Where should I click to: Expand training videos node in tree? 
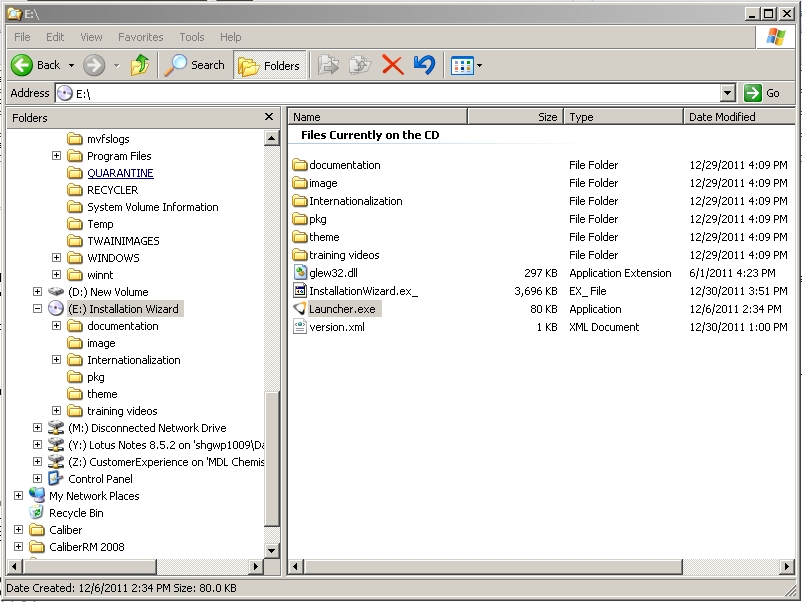click(56, 410)
